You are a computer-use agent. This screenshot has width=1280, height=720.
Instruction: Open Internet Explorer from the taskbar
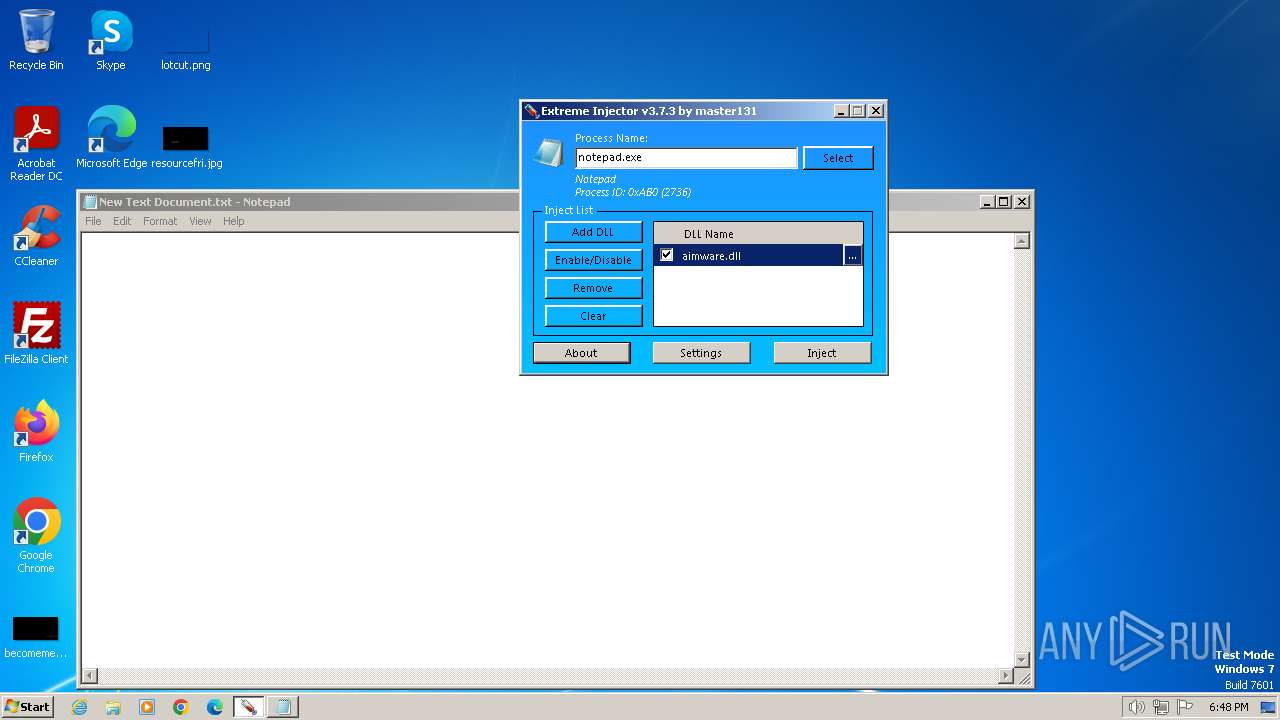(79, 707)
